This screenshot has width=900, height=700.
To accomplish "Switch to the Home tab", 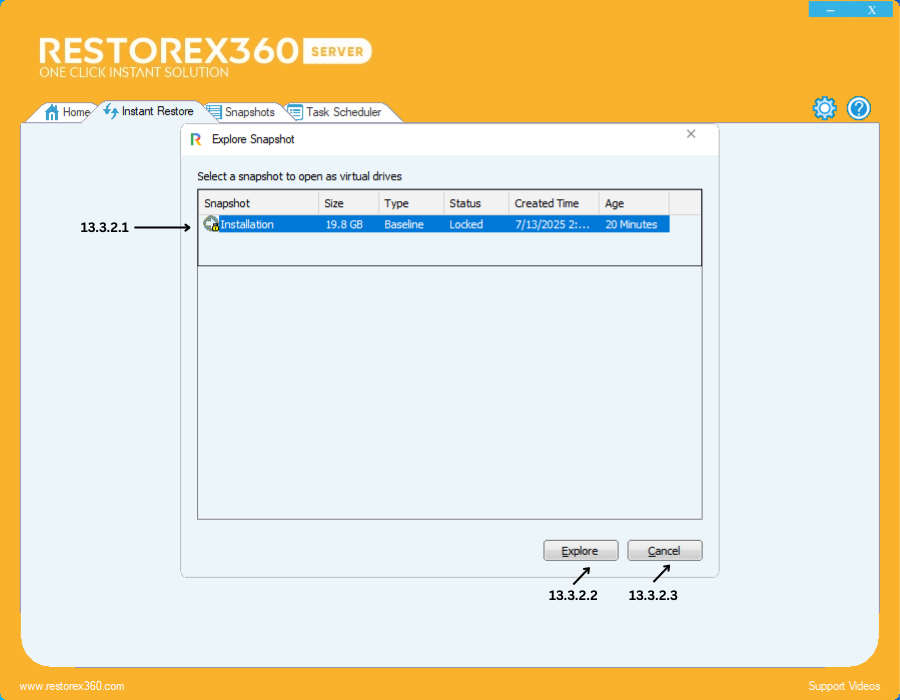I will pos(67,112).
